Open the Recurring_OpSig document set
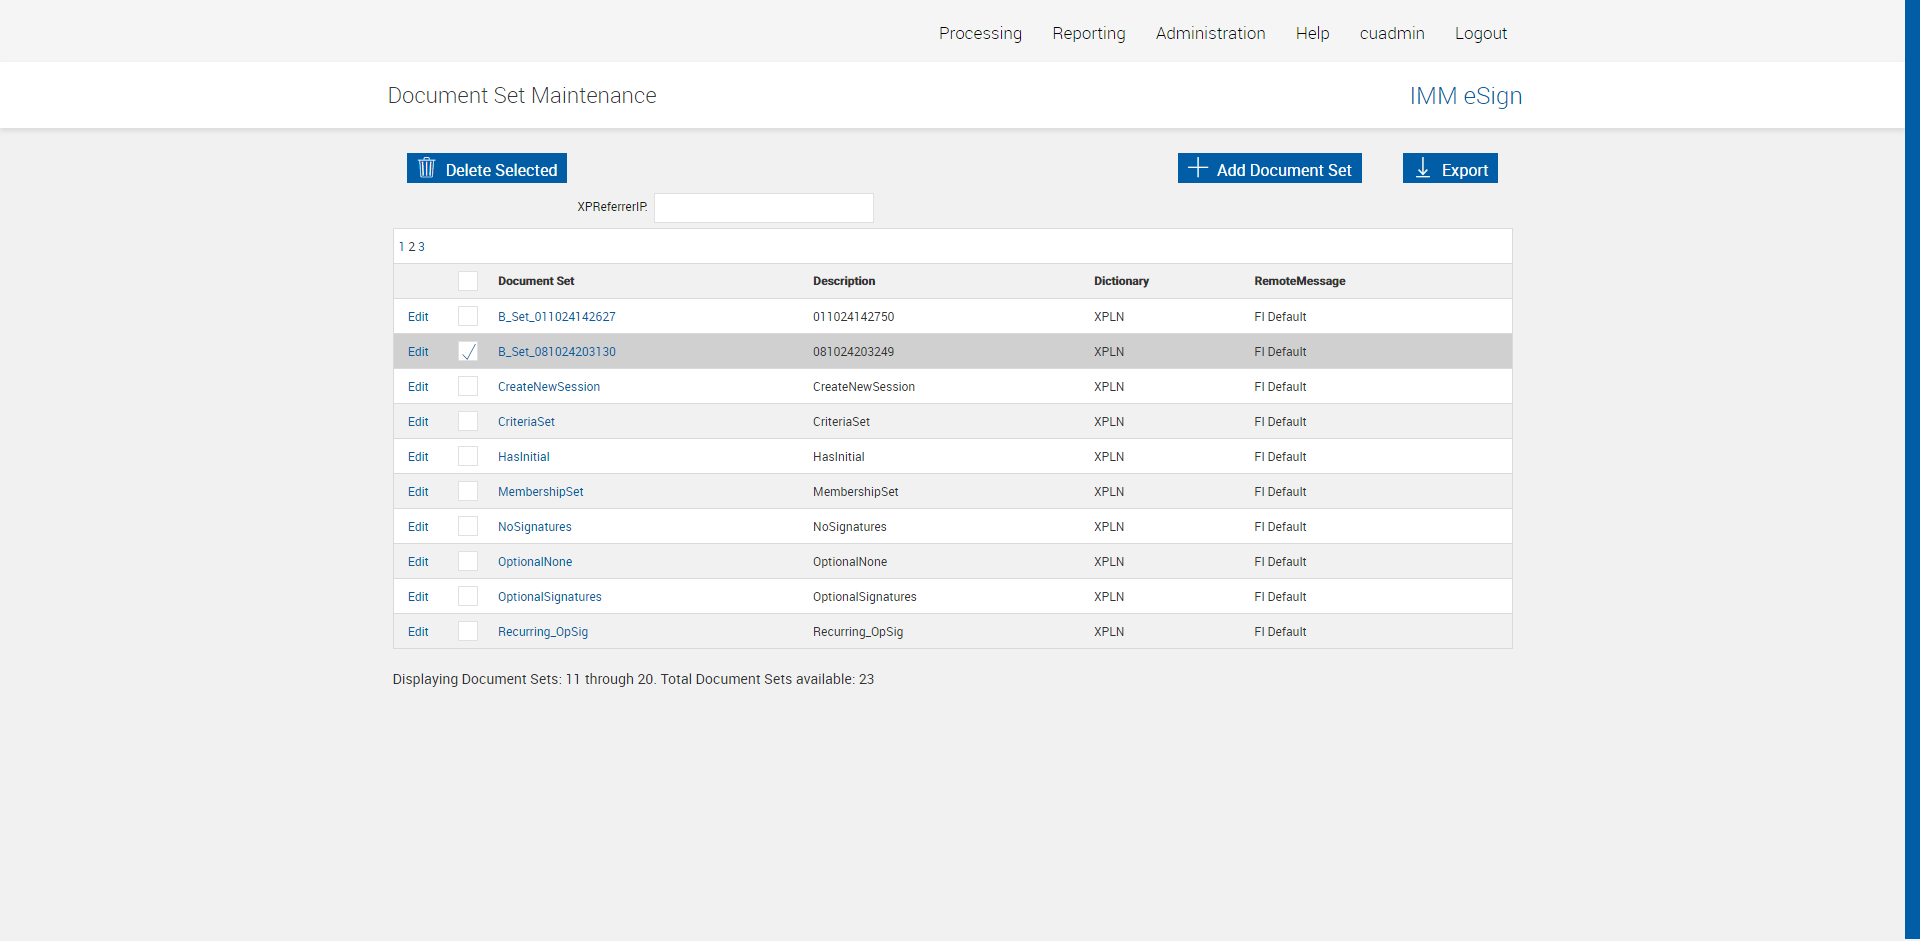 [x=543, y=632]
